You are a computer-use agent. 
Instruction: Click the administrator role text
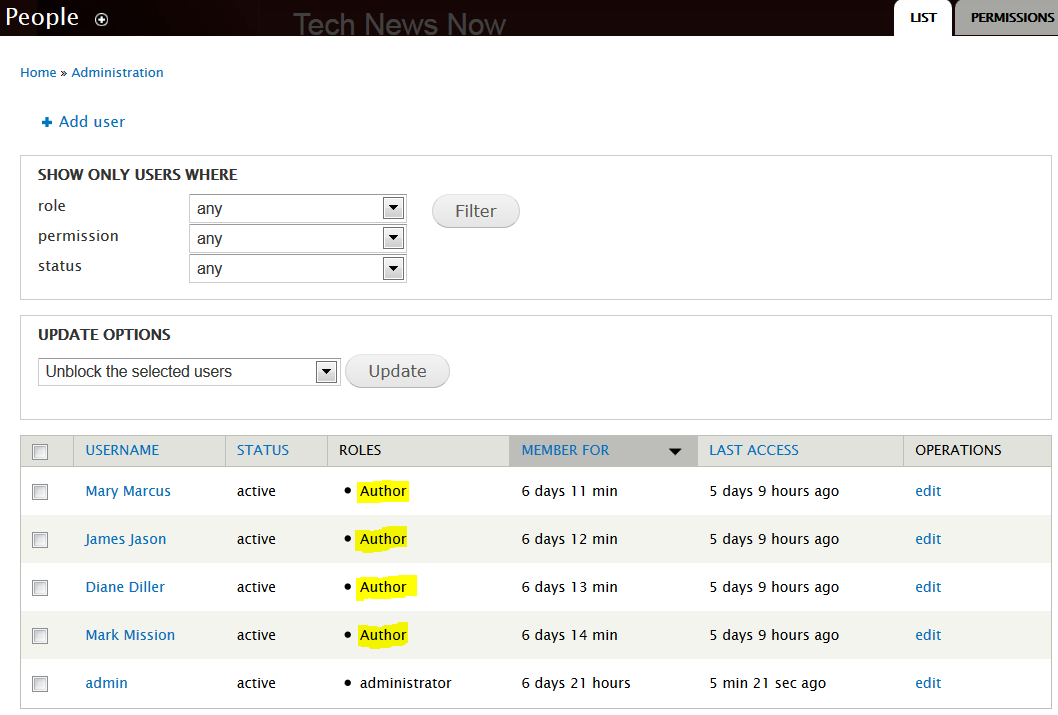406,683
